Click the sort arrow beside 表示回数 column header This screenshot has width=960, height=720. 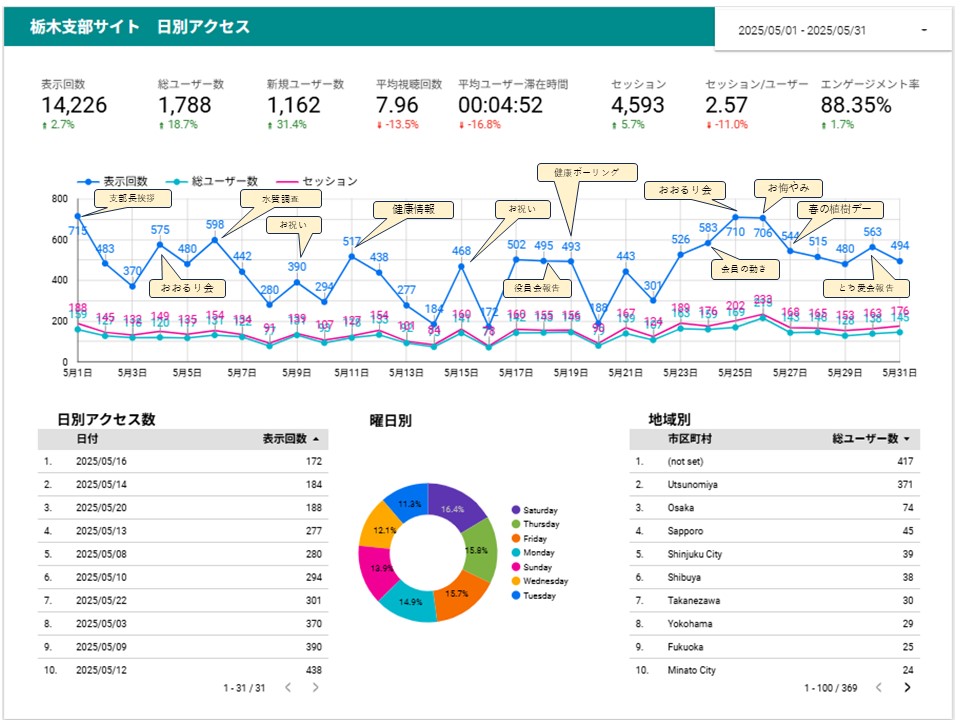pos(317,439)
